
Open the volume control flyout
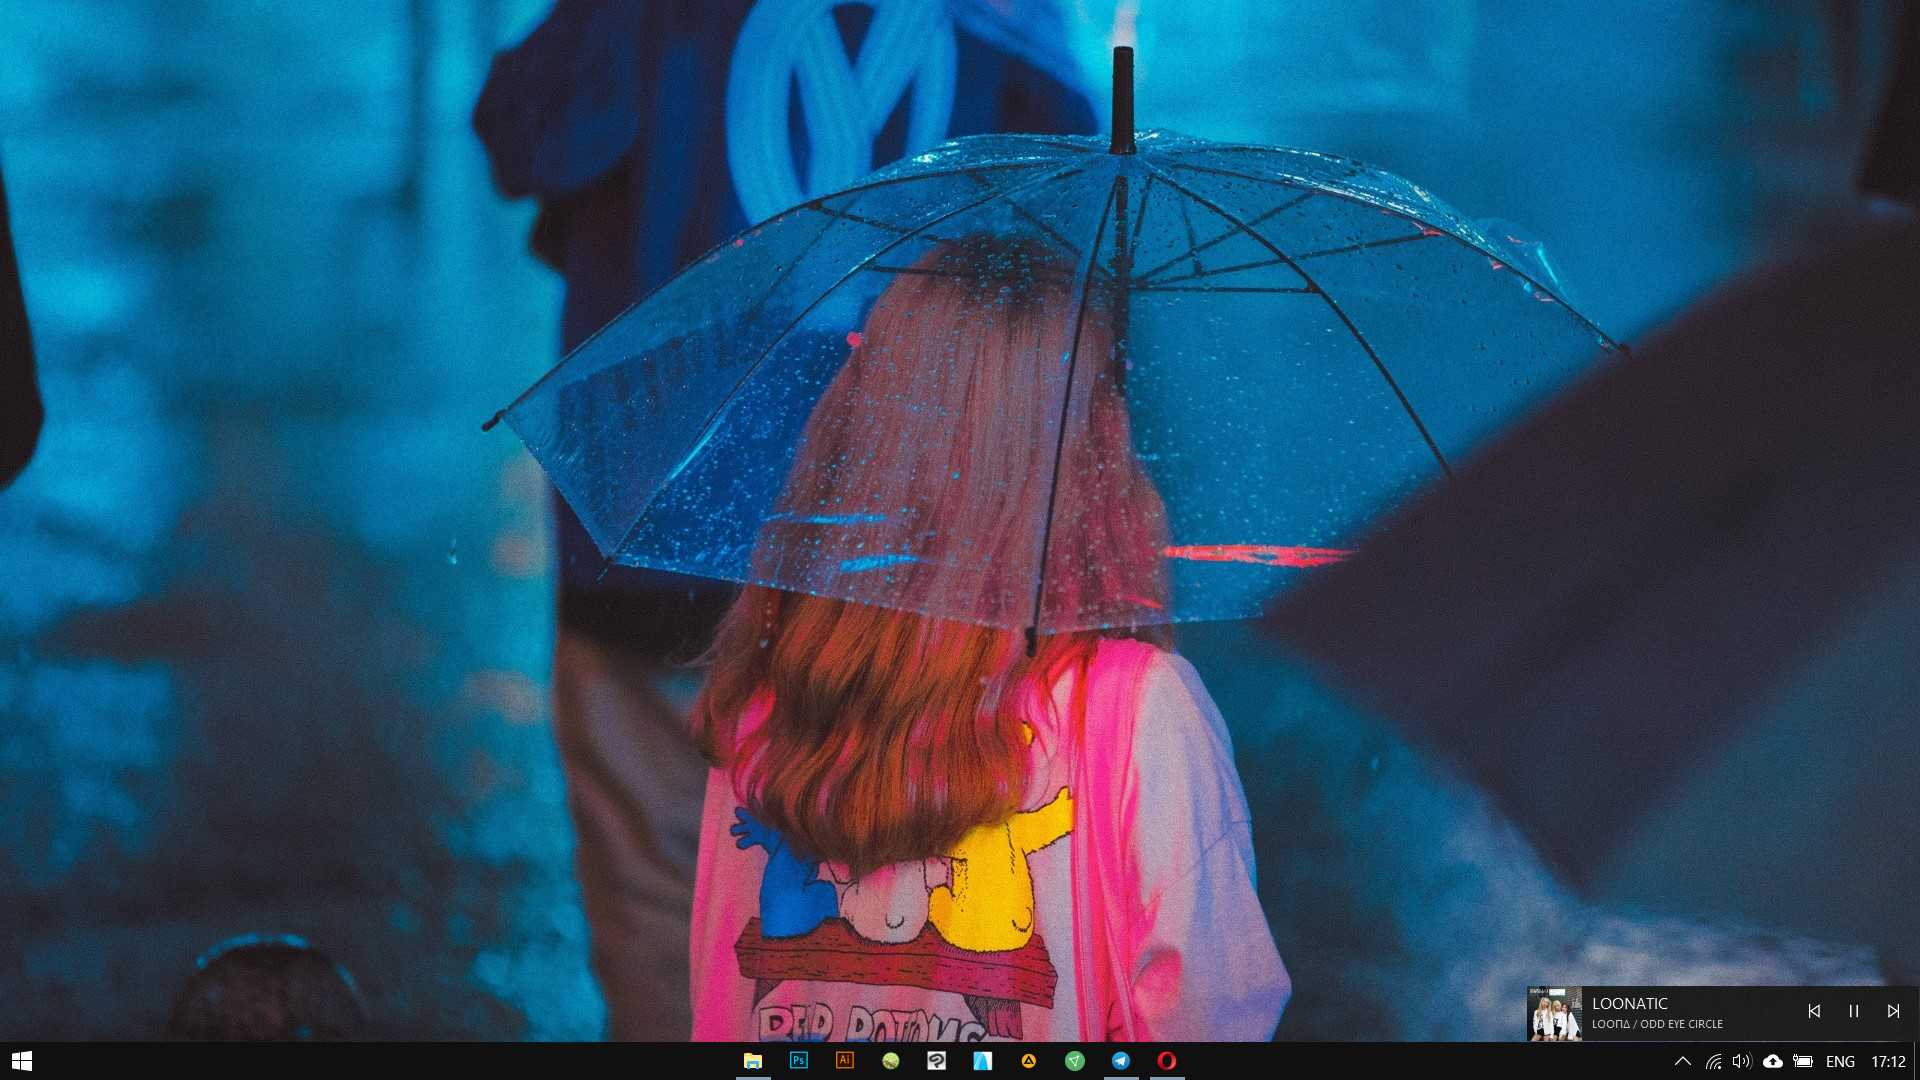pyautogui.click(x=1742, y=1062)
